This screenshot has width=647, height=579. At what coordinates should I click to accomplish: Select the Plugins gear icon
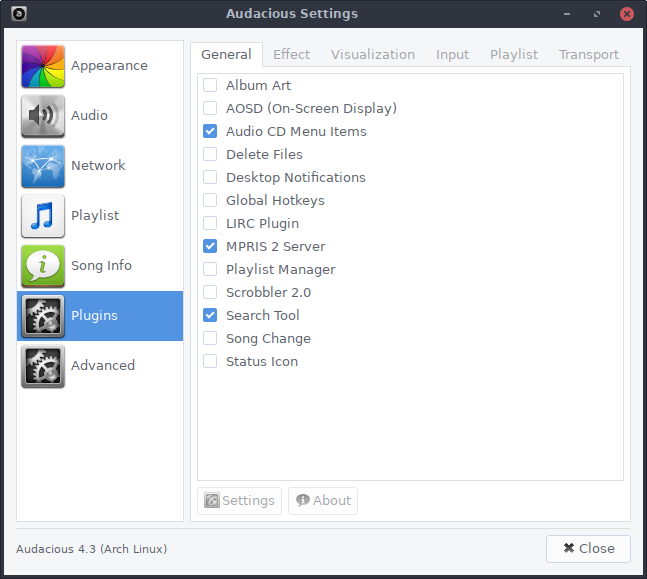43,316
